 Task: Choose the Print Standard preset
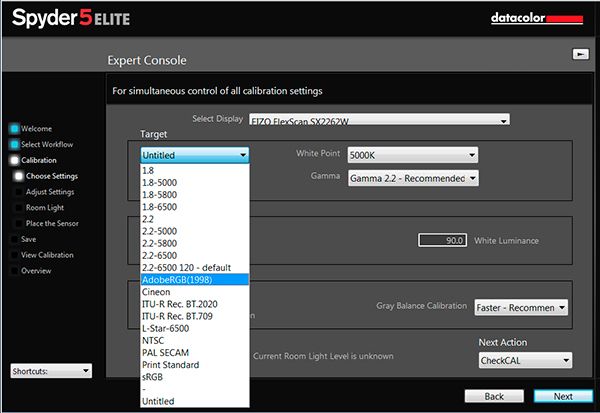coord(195,365)
